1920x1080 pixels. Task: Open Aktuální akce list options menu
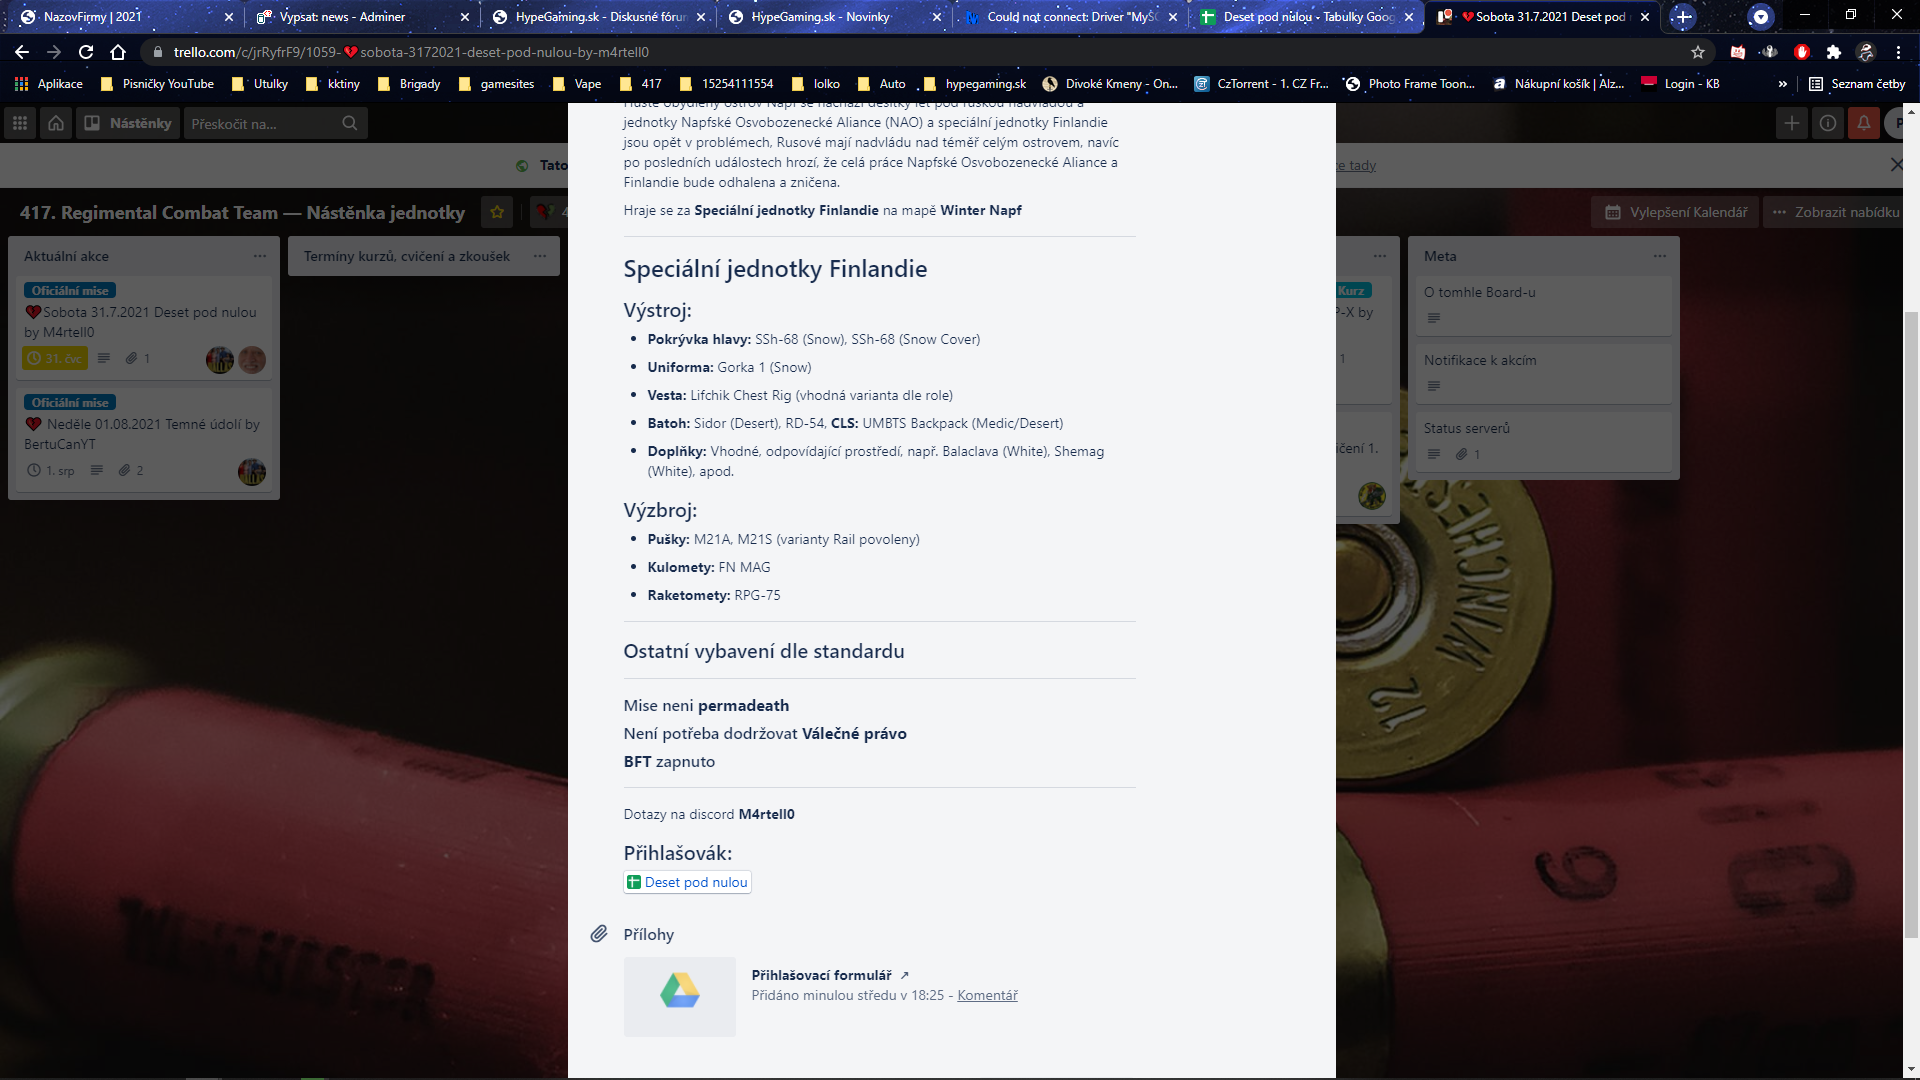click(260, 256)
